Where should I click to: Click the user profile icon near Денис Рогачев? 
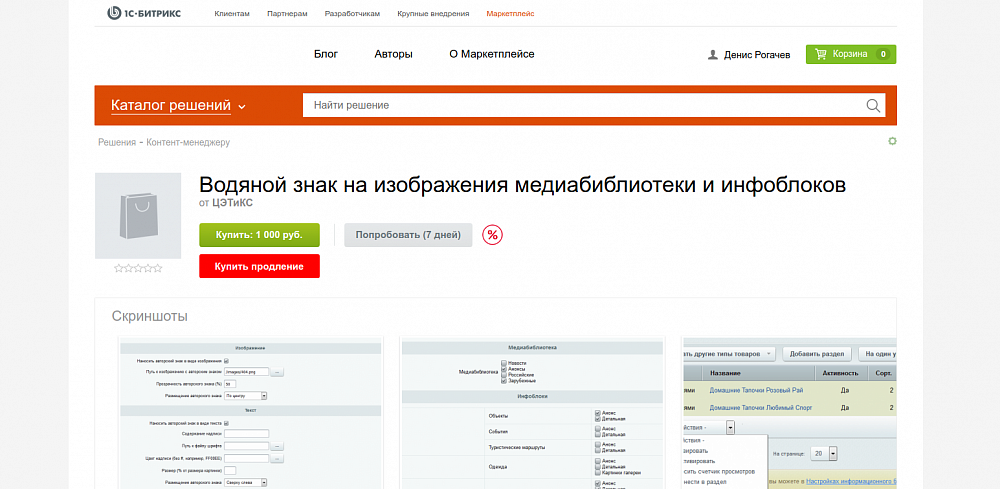click(x=713, y=55)
